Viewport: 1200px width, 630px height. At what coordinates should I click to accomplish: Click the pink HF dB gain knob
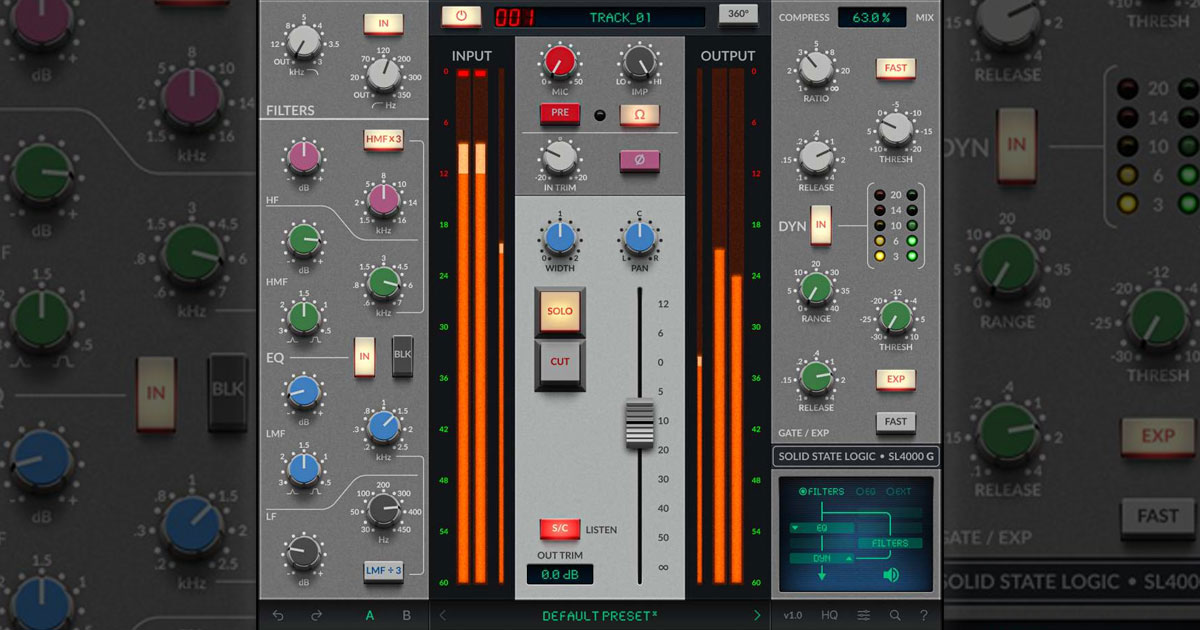pos(303,156)
